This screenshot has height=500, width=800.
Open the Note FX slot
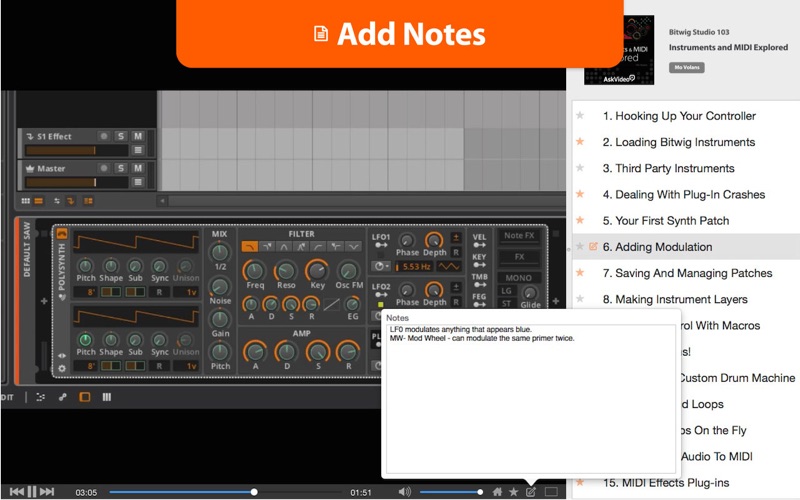coord(519,236)
